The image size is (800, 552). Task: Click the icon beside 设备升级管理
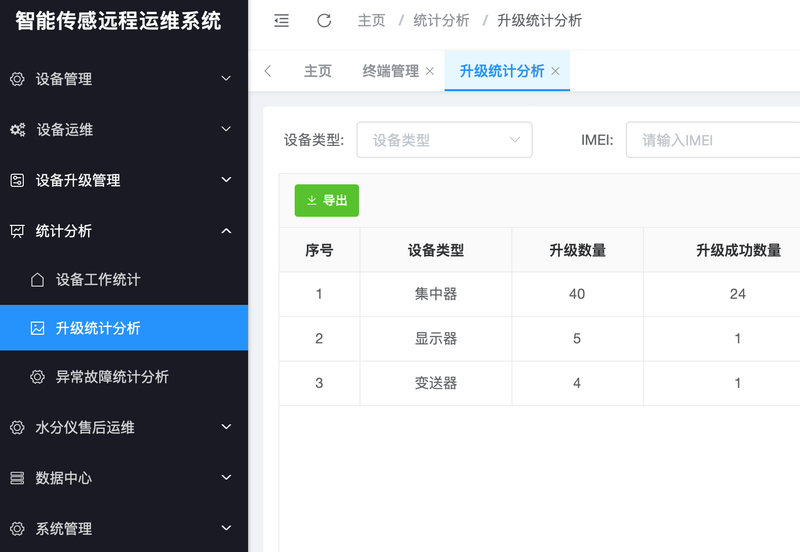[x=17, y=180]
